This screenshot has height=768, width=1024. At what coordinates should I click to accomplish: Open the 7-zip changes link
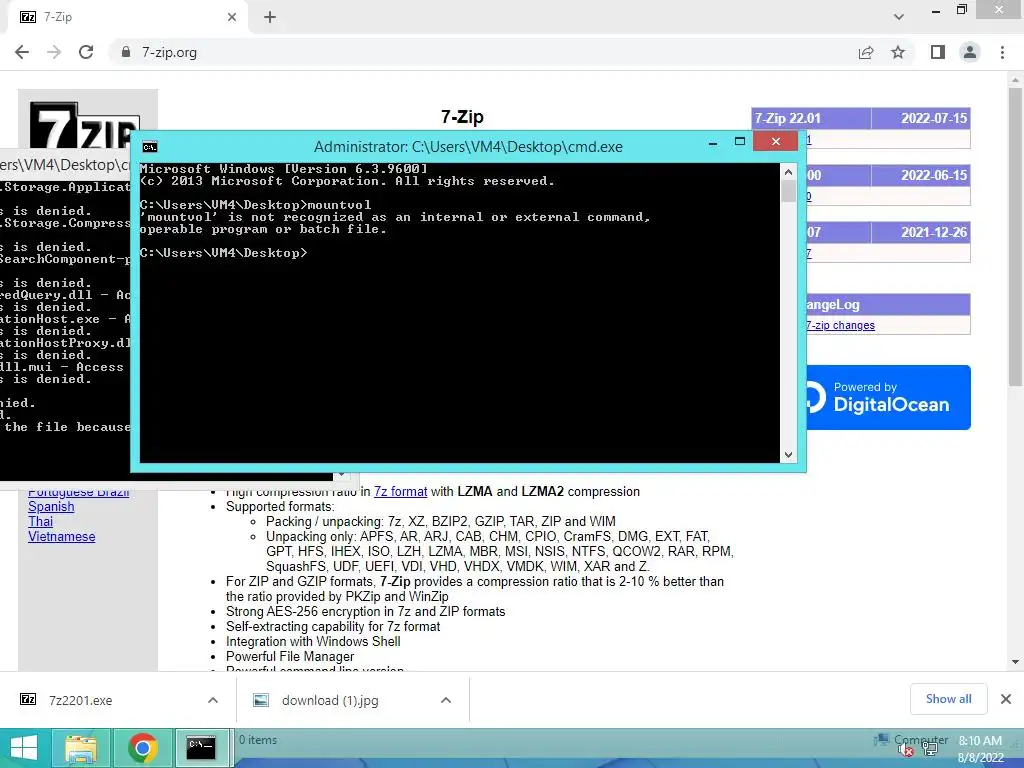[840, 325]
